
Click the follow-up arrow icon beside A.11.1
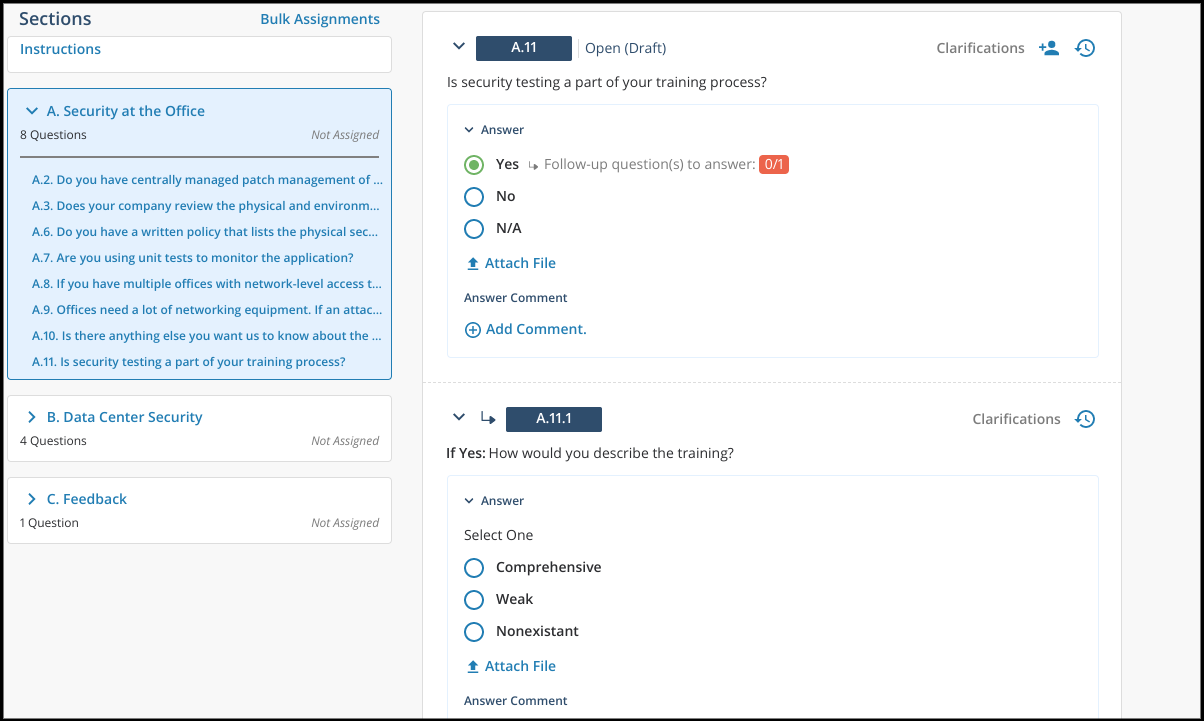tap(488, 418)
